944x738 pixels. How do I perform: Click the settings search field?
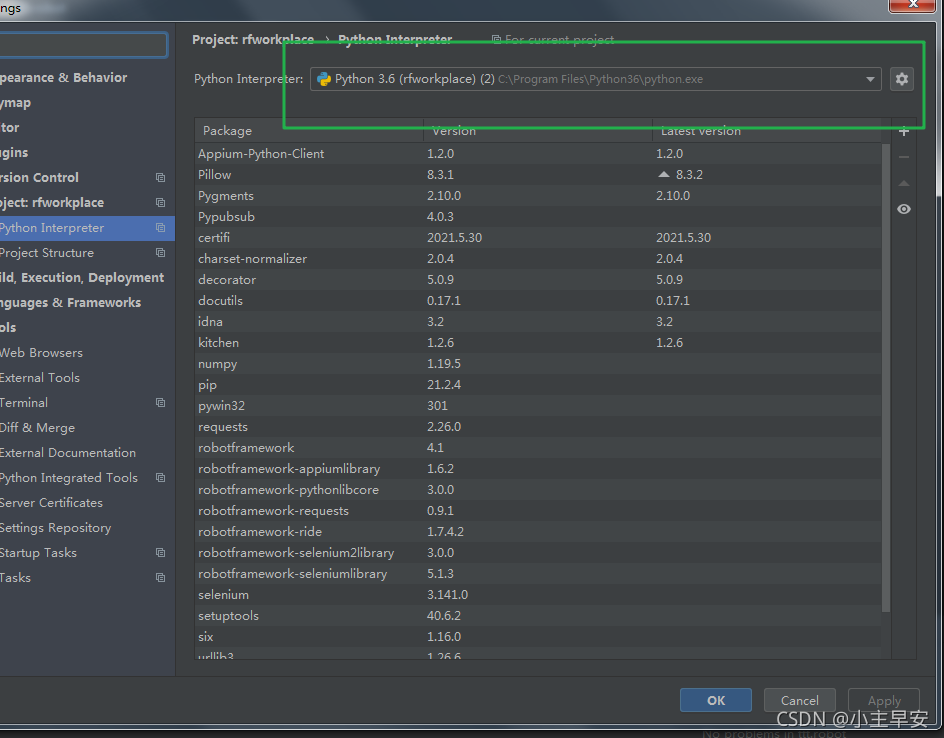point(83,45)
